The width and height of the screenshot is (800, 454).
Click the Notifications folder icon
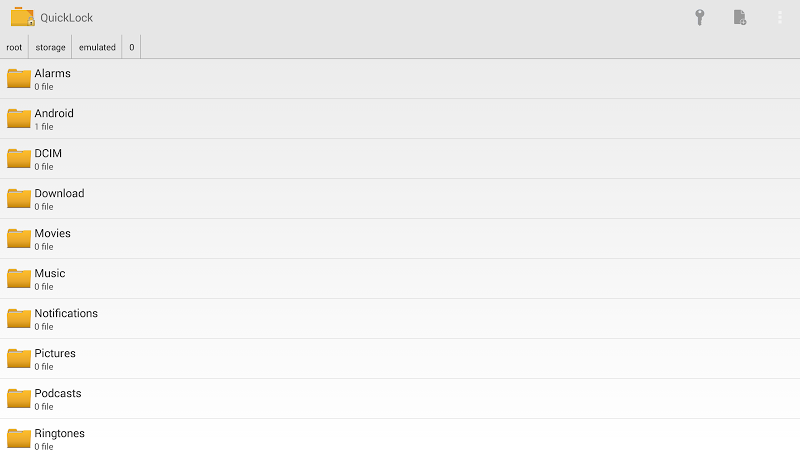(x=19, y=319)
